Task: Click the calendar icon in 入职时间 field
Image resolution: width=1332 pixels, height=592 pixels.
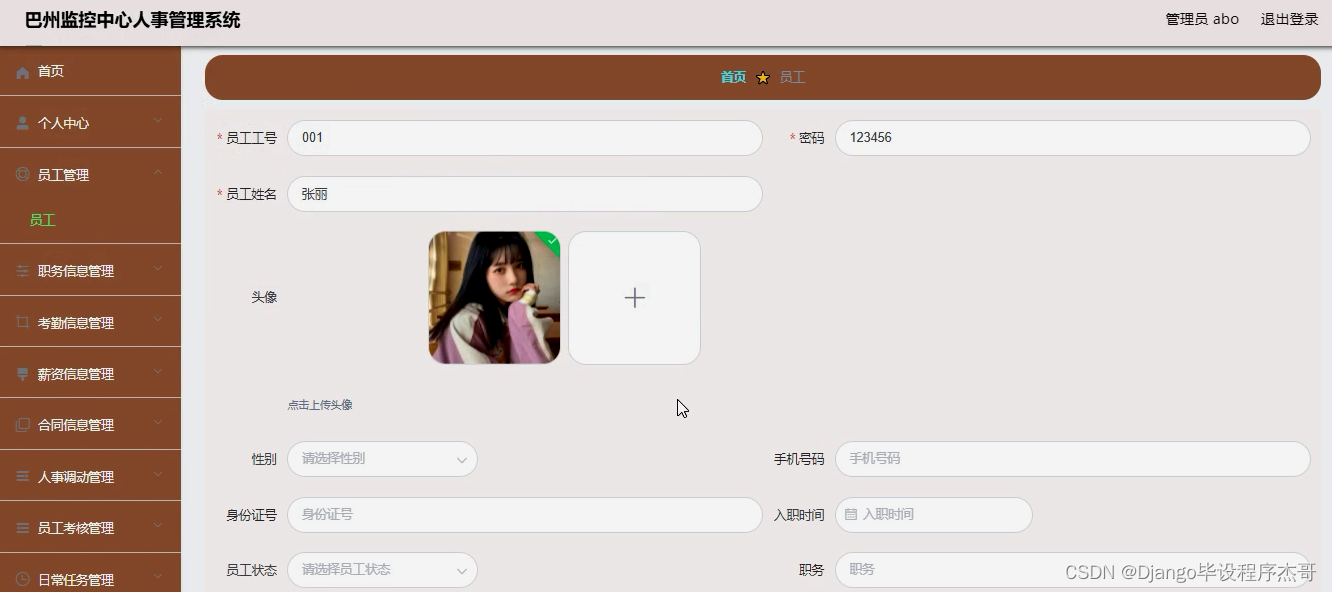Action: [851, 514]
